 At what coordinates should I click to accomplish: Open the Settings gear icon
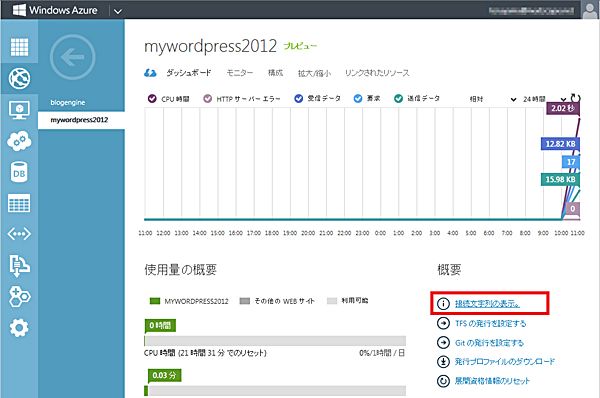[19, 328]
